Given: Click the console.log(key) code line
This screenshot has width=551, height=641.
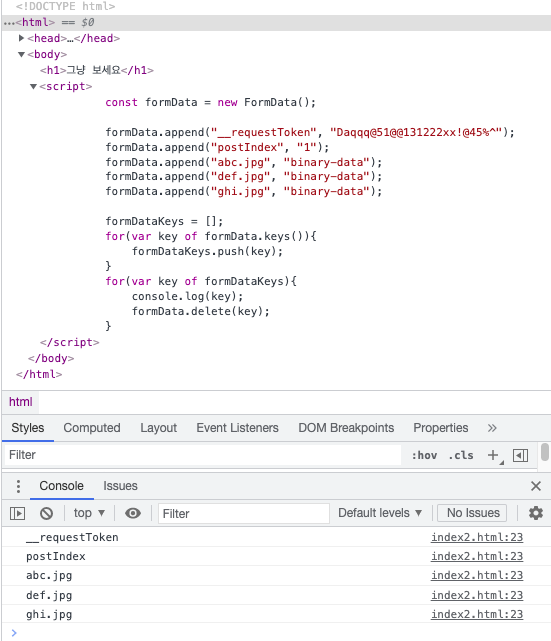Looking at the screenshot, I should point(187,296).
